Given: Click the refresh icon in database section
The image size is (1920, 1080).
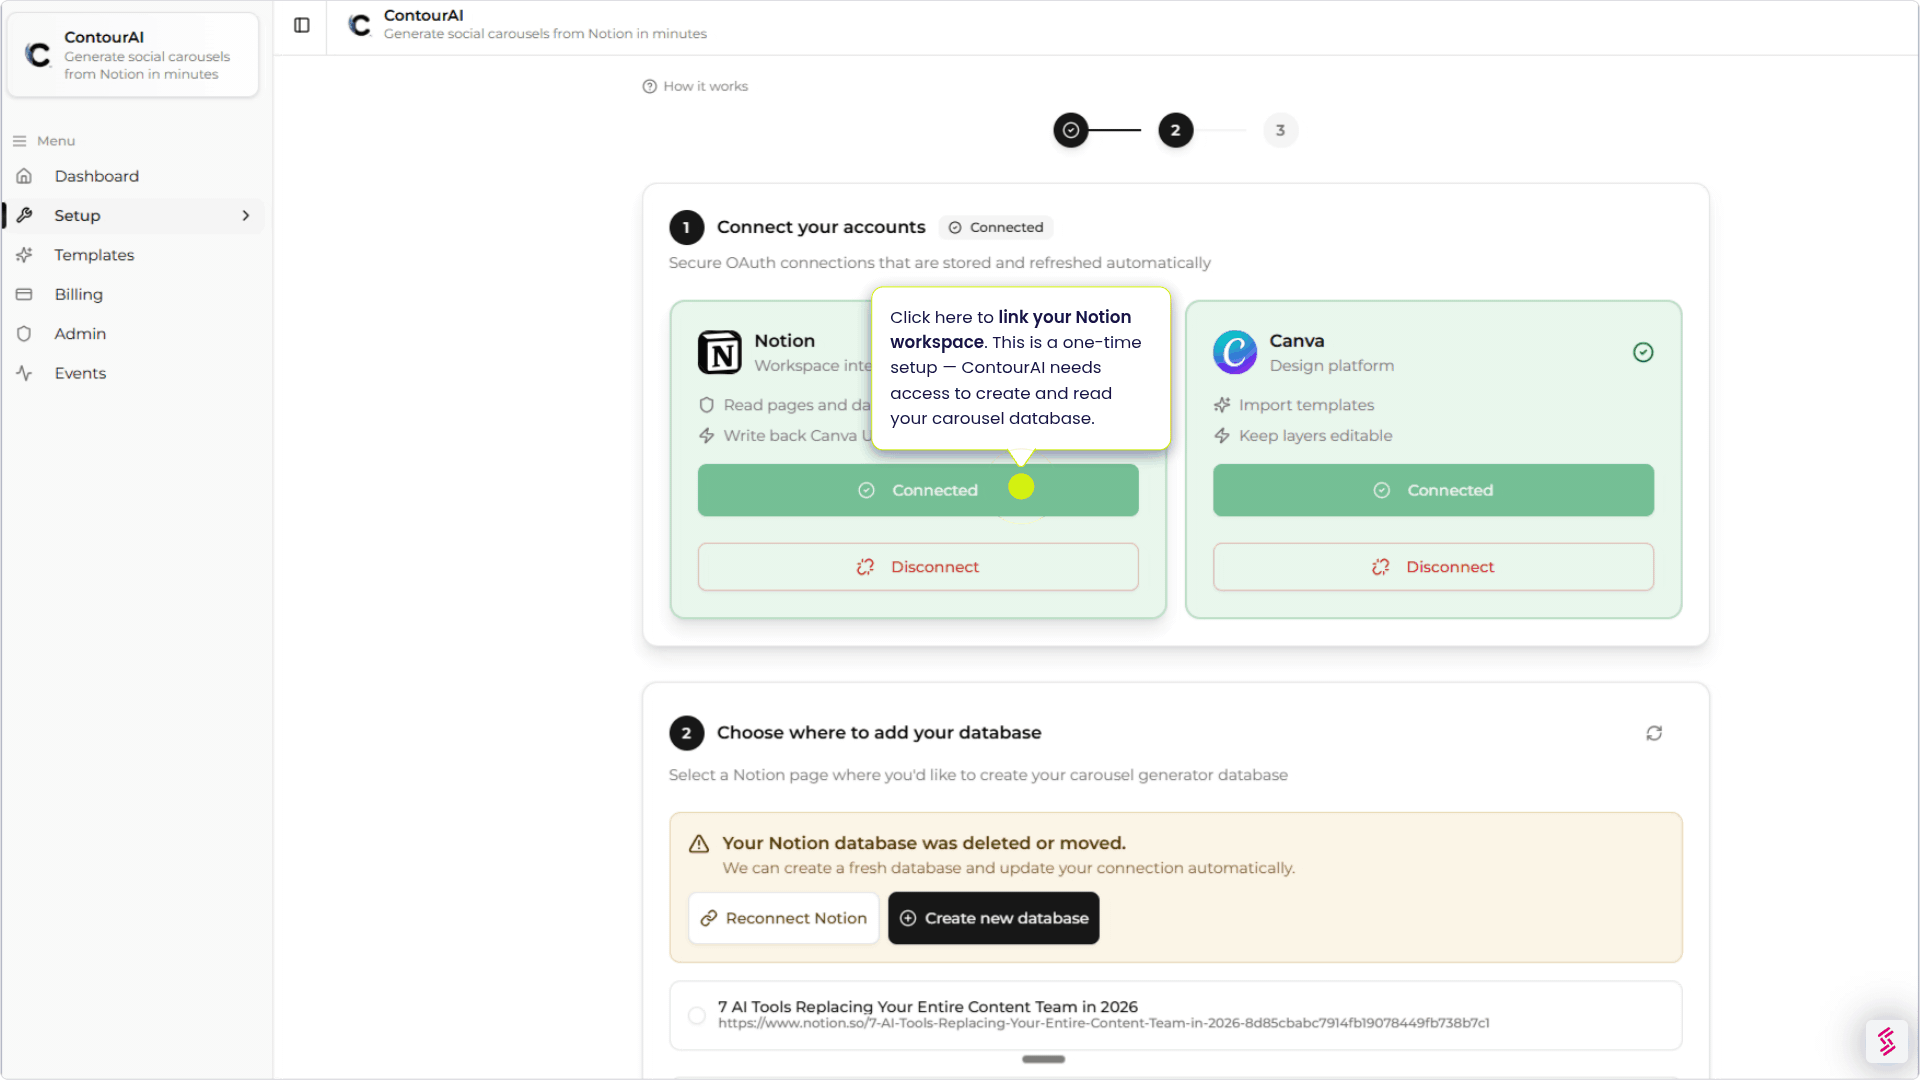Looking at the screenshot, I should [1654, 733].
